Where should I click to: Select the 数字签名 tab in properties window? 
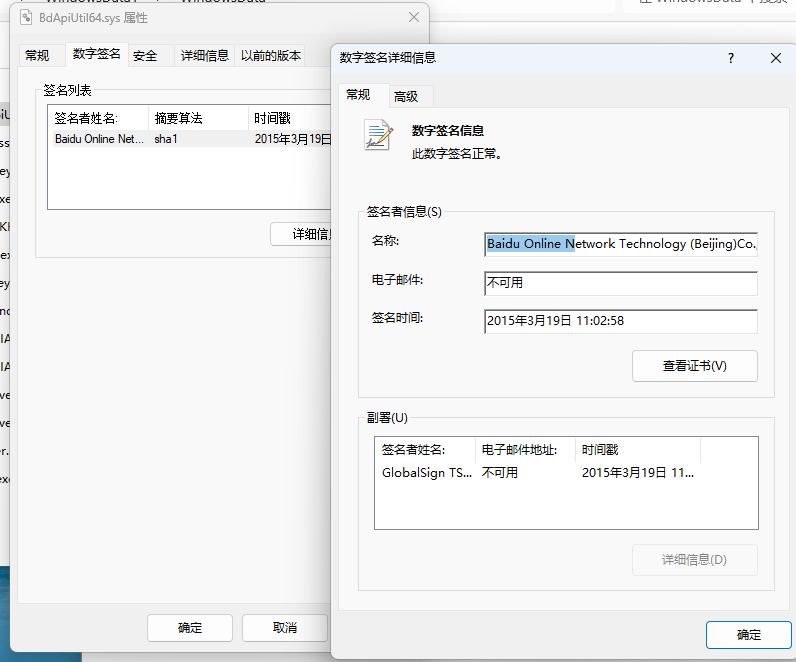point(96,54)
